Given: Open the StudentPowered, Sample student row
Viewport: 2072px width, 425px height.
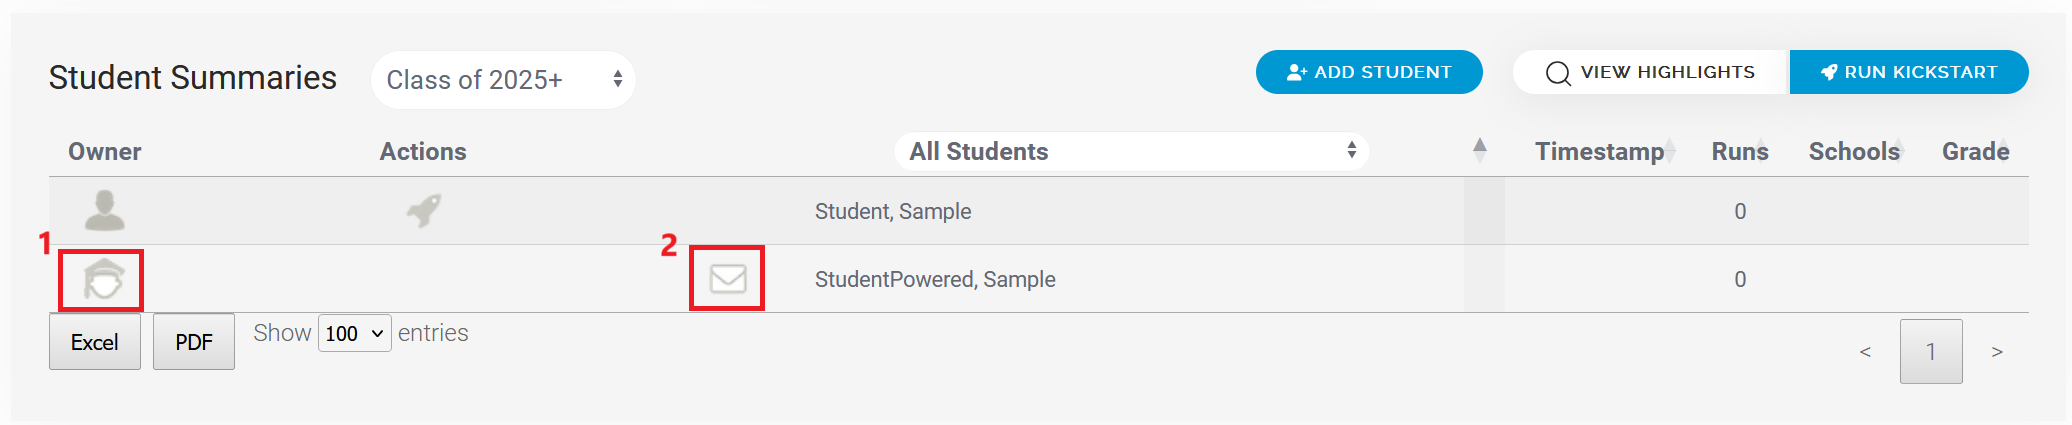Looking at the screenshot, I should (935, 279).
